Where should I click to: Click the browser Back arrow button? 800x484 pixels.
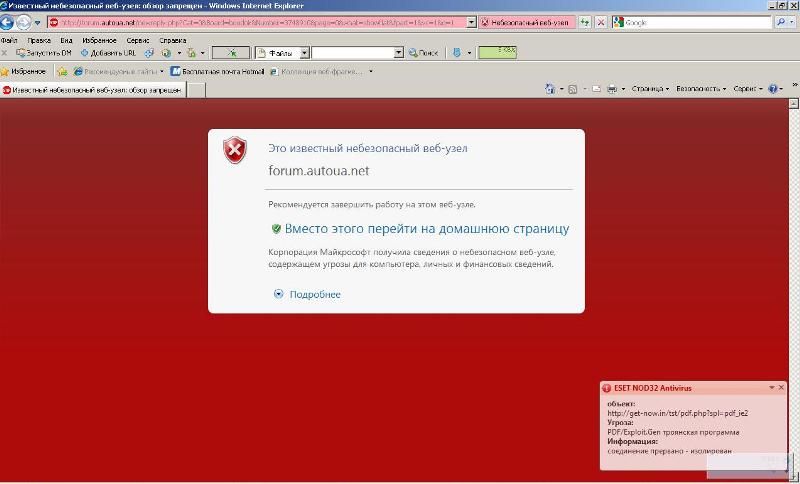point(8,22)
